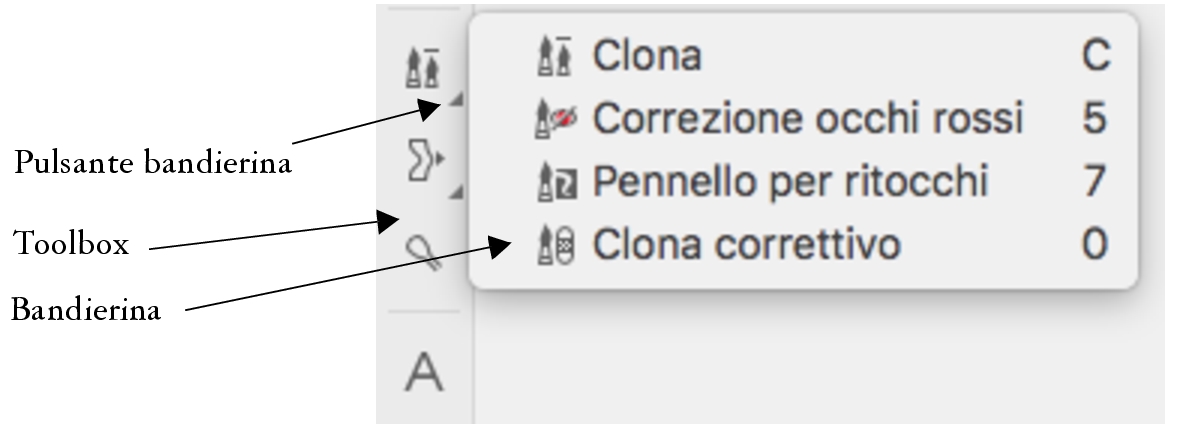
Task: Click shortcut 0 for Clona correttivo
Action: point(1096,244)
